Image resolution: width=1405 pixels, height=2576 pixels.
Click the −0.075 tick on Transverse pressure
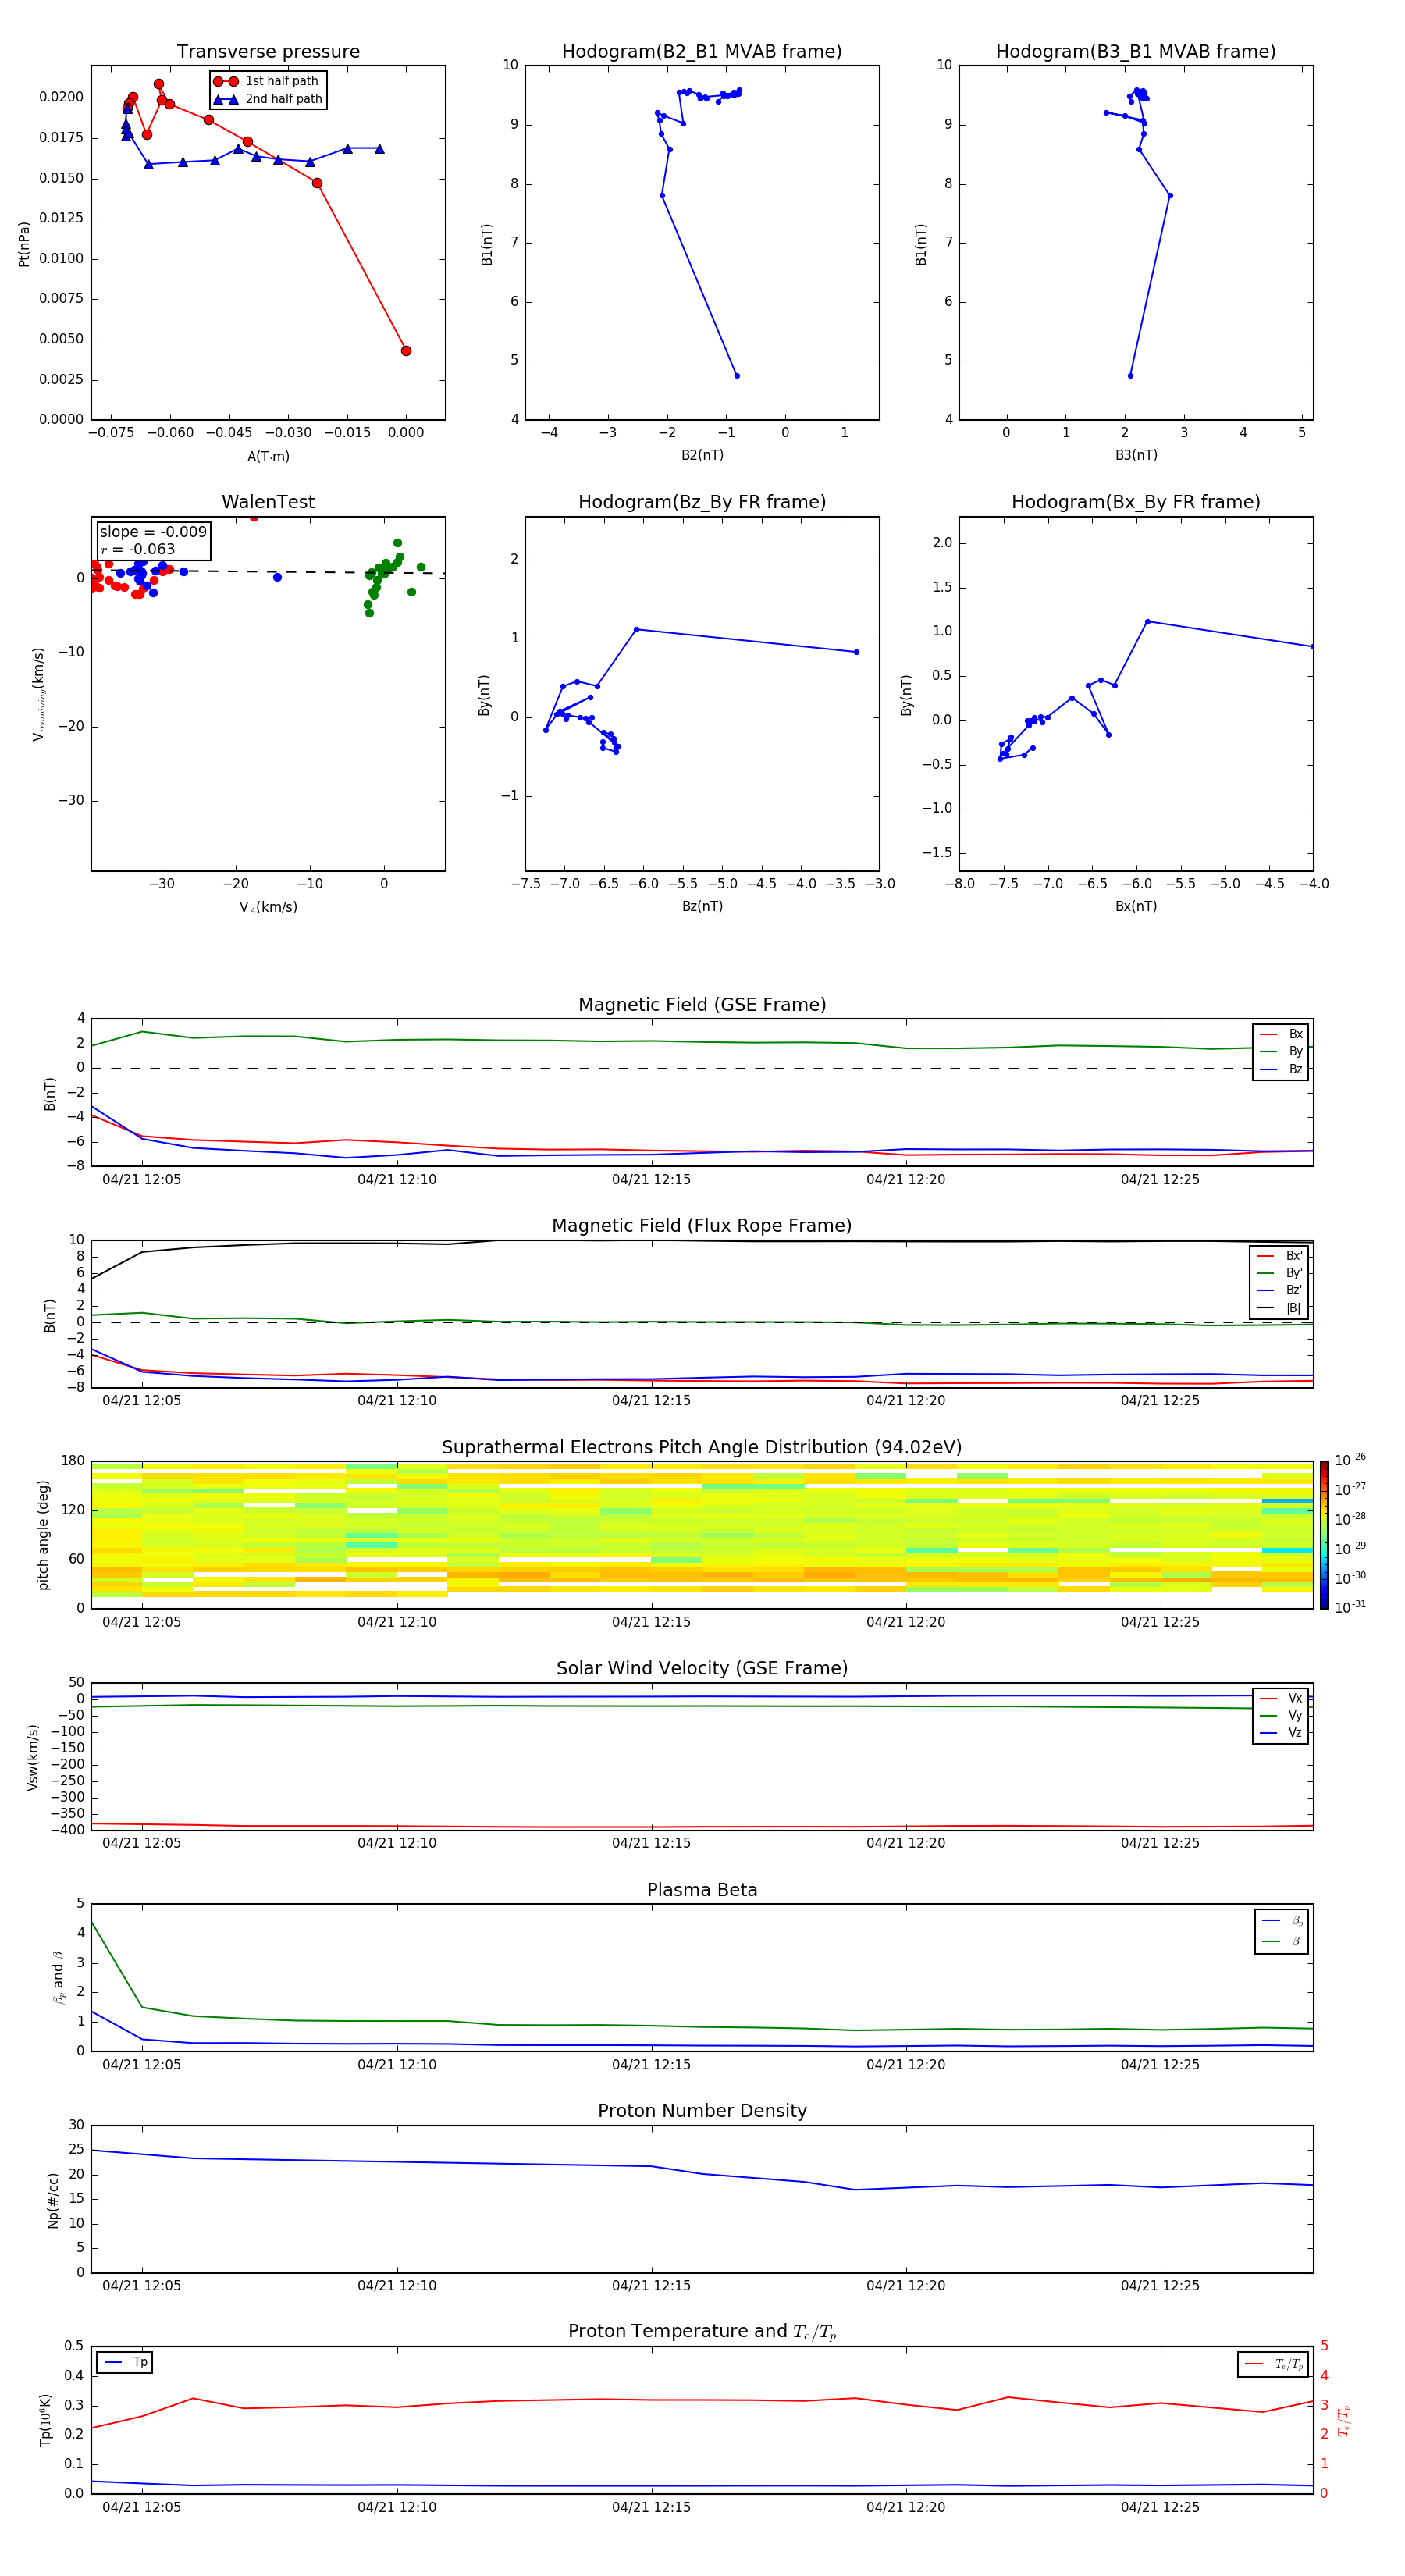pos(111,433)
